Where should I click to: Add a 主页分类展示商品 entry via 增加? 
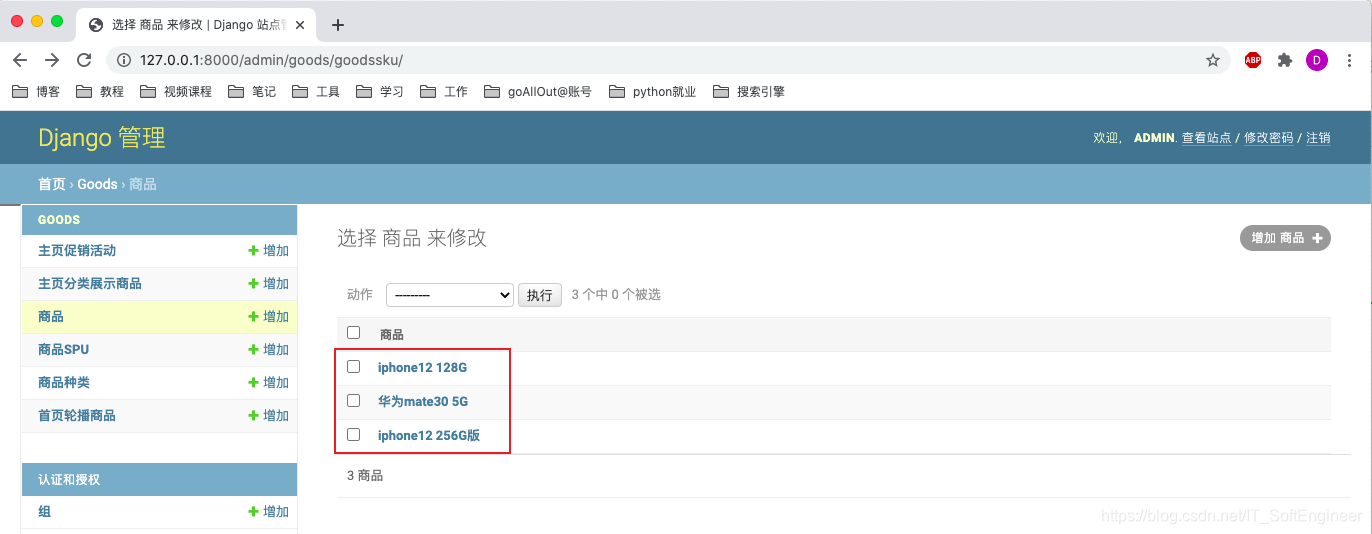(269, 284)
